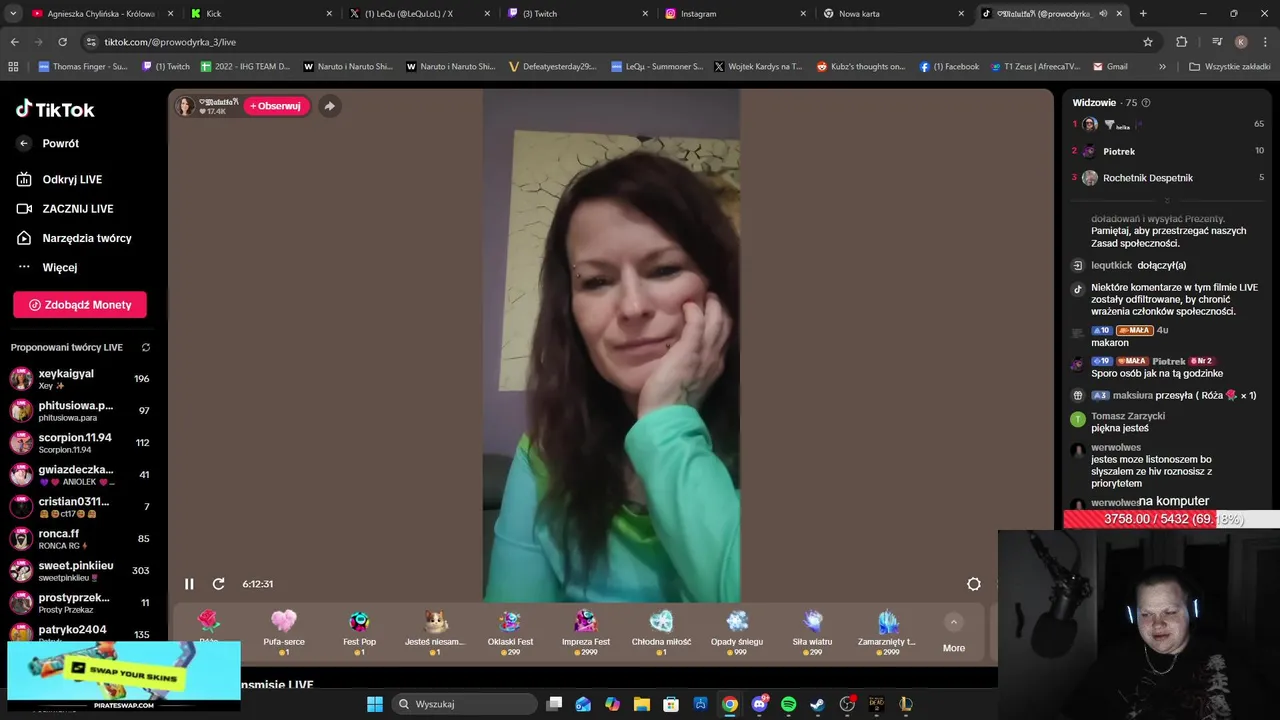The height and width of the screenshot is (720, 1280).
Task: Open a new browser tab with plus
Action: (1143, 14)
